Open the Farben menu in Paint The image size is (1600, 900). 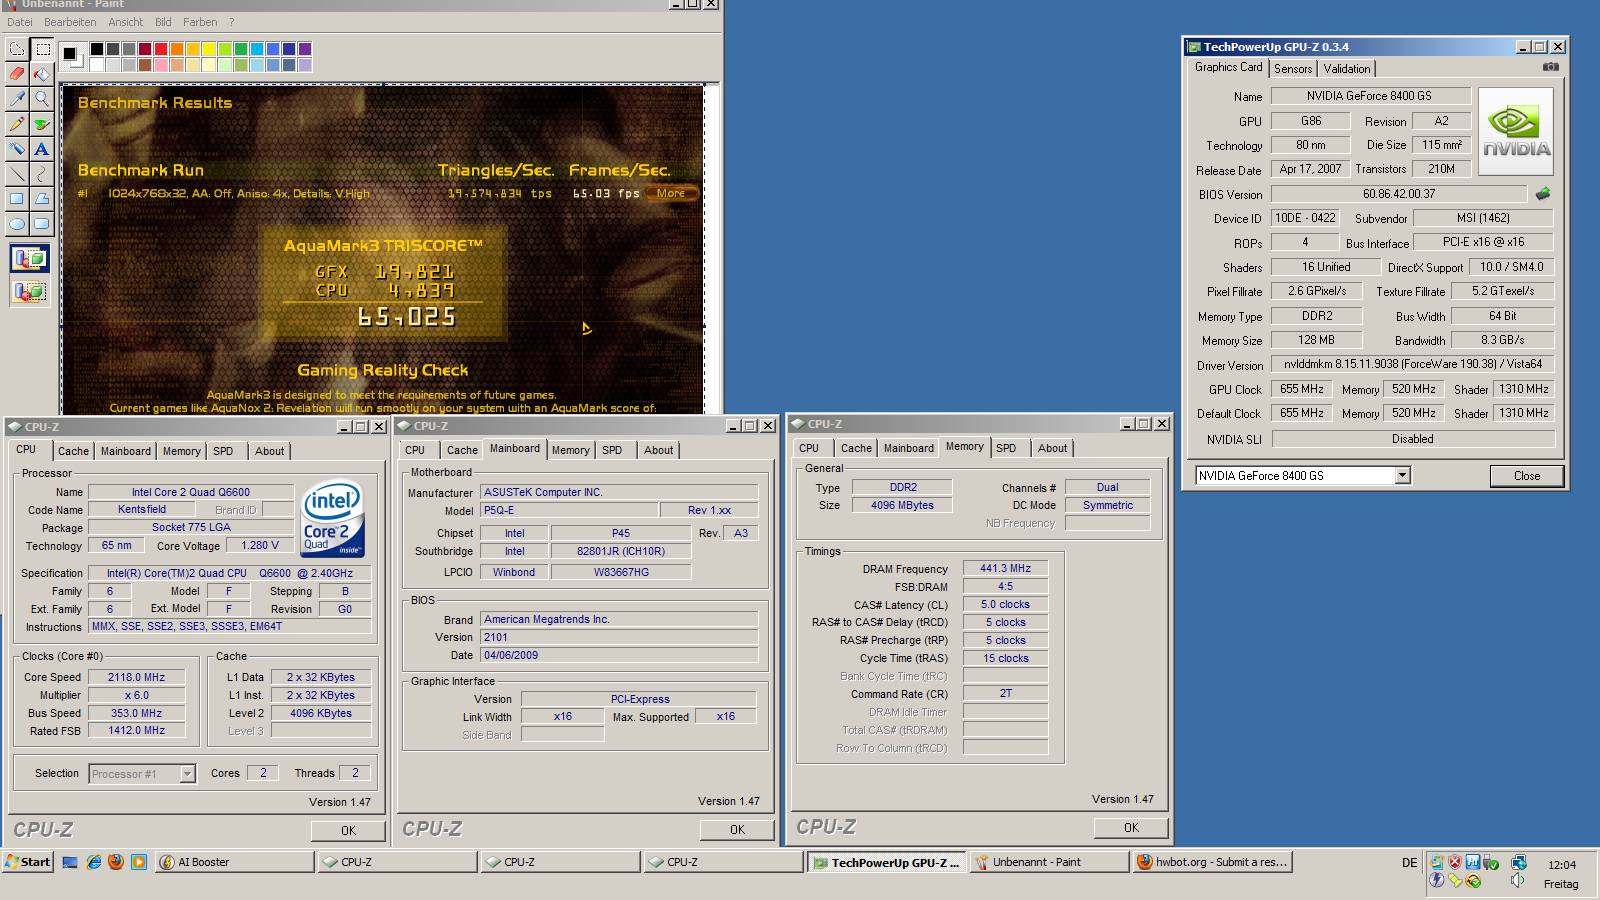200,22
